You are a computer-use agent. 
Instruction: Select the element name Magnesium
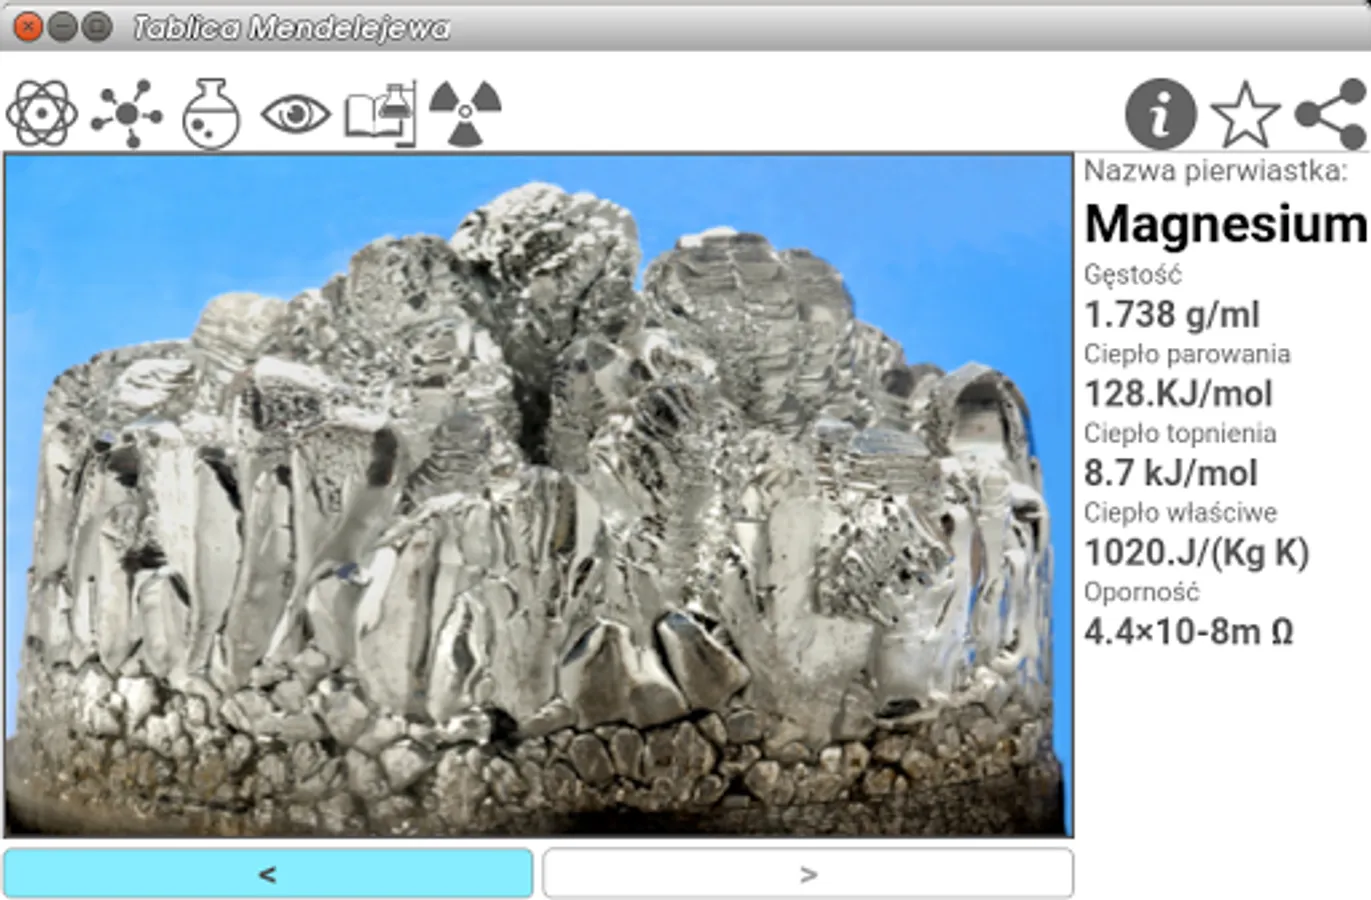(1225, 223)
